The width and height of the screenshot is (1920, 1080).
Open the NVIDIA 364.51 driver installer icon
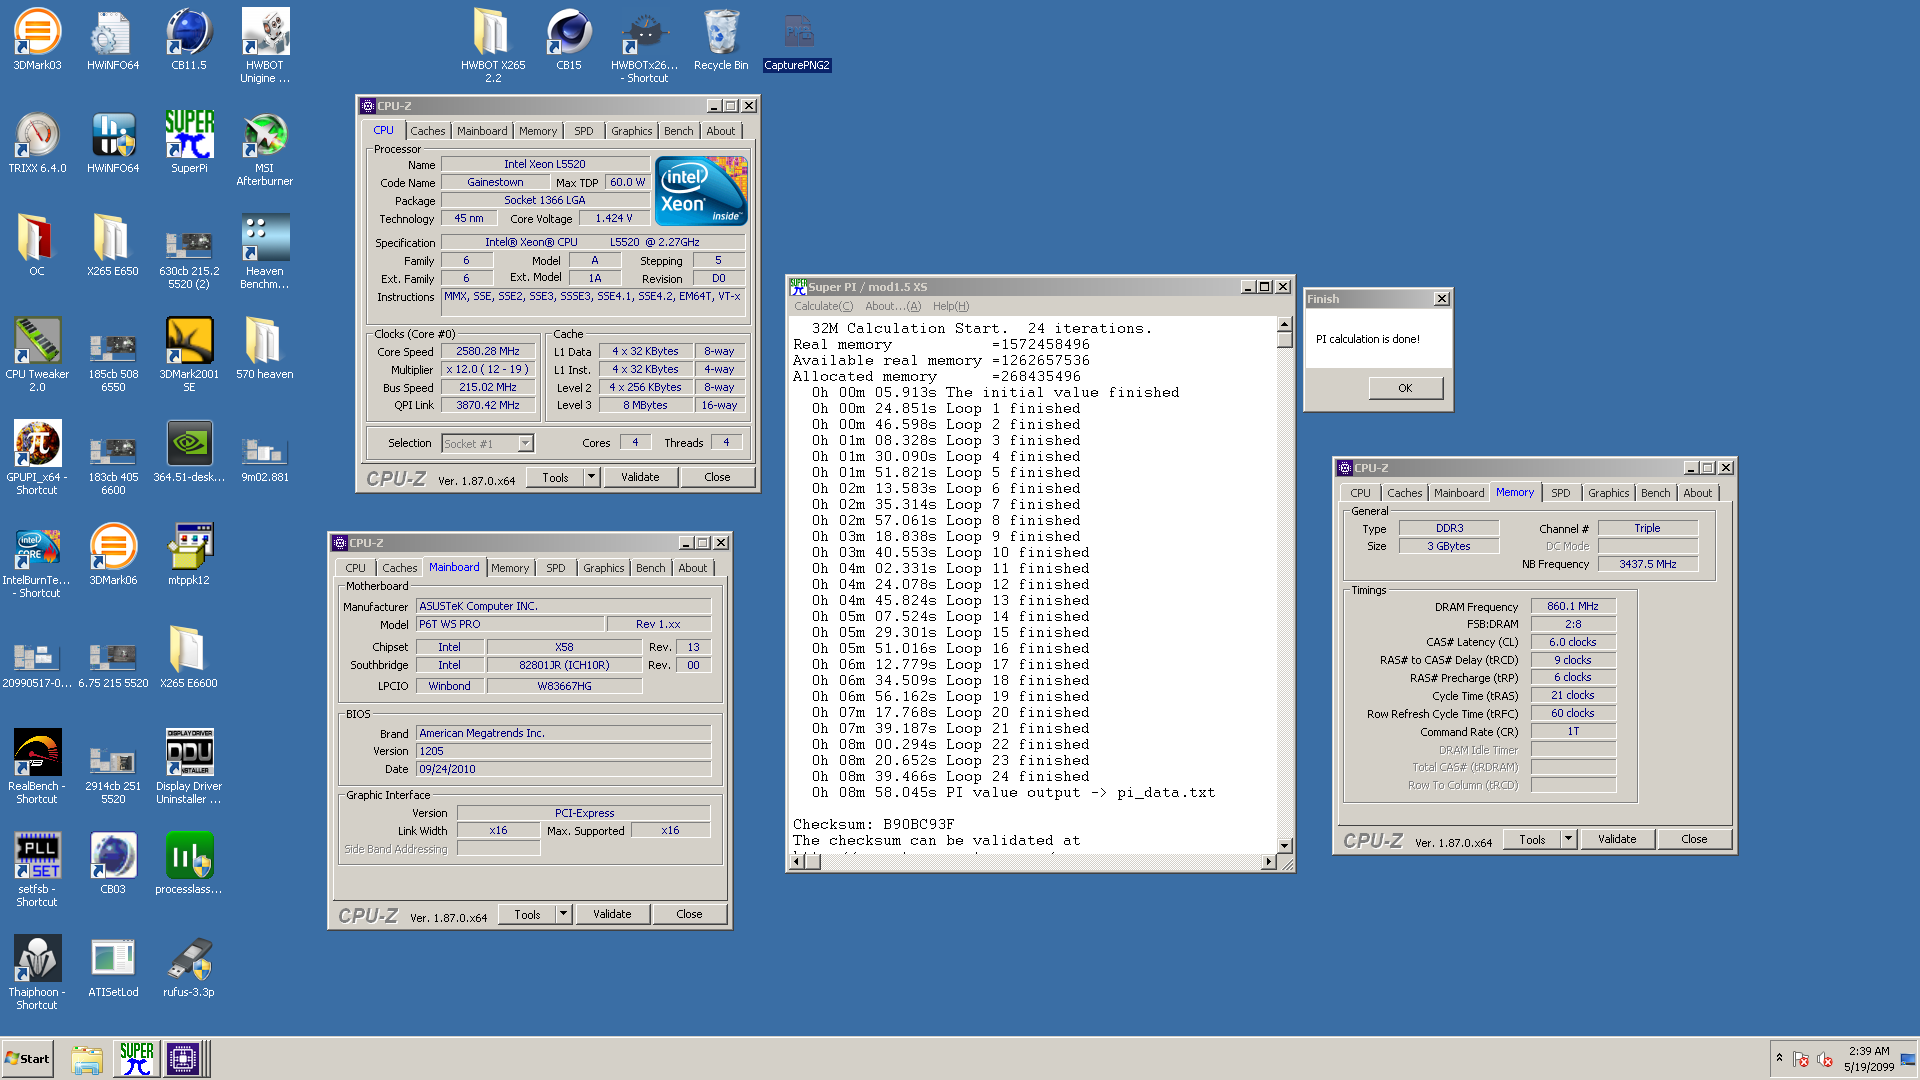189,452
